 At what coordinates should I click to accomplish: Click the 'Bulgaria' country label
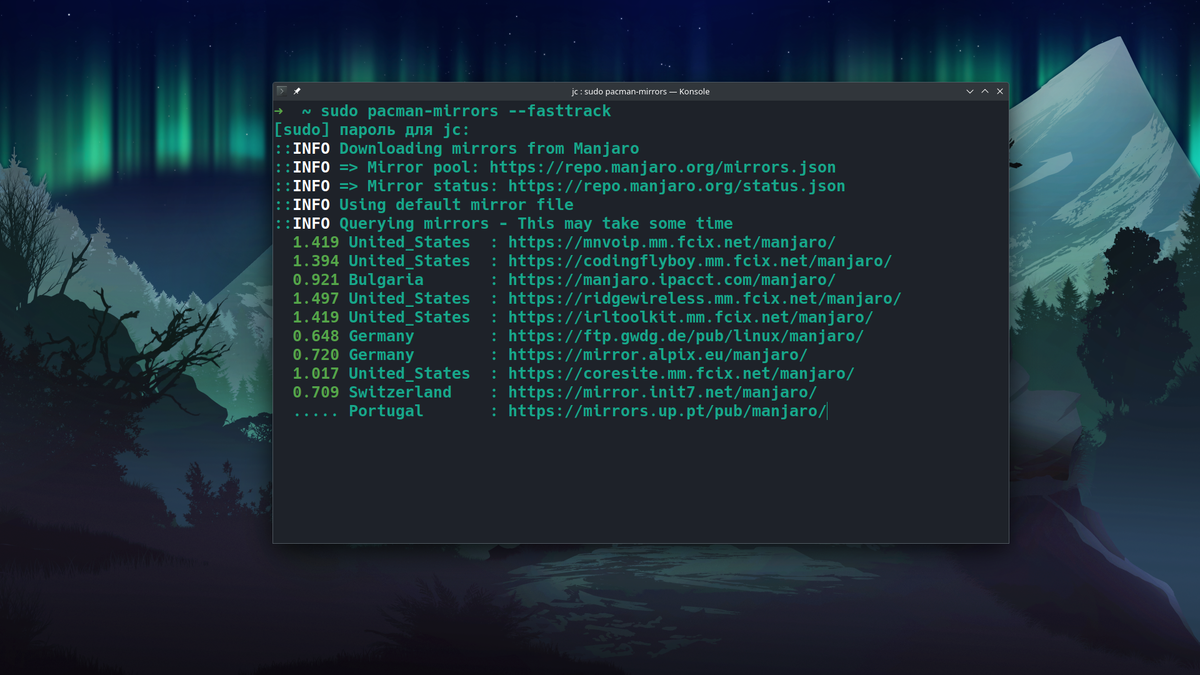386,280
